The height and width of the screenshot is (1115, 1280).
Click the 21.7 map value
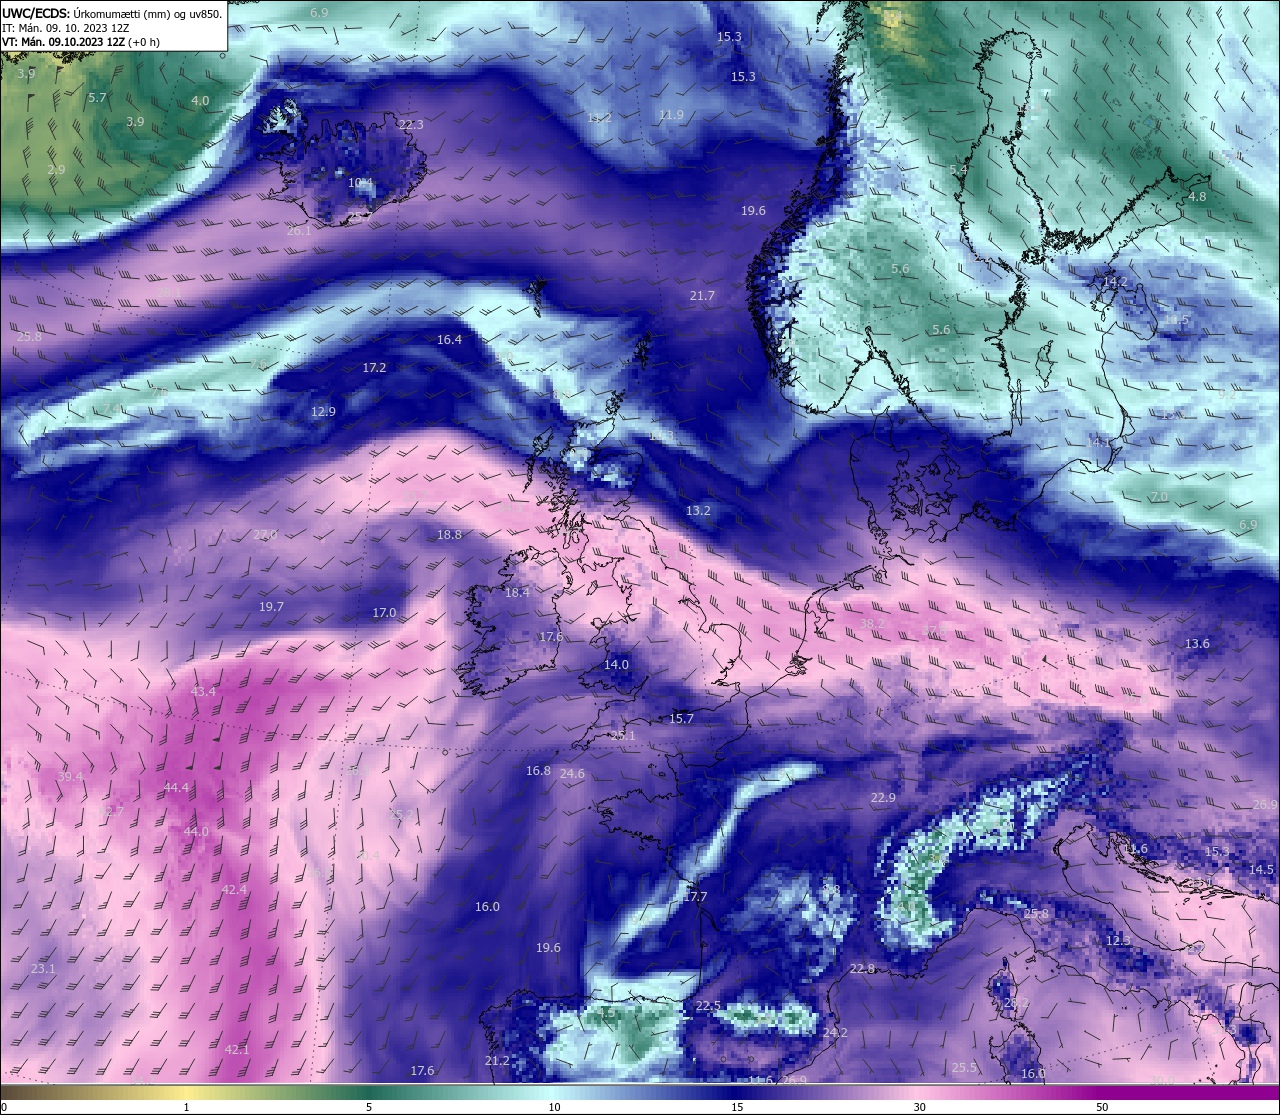coord(702,296)
